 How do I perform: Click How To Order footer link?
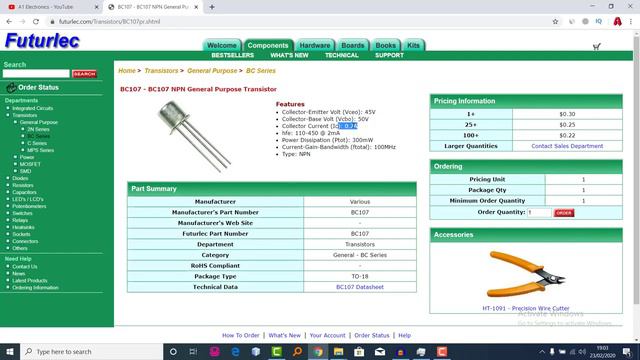pyautogui.click(x=241, y=335)
